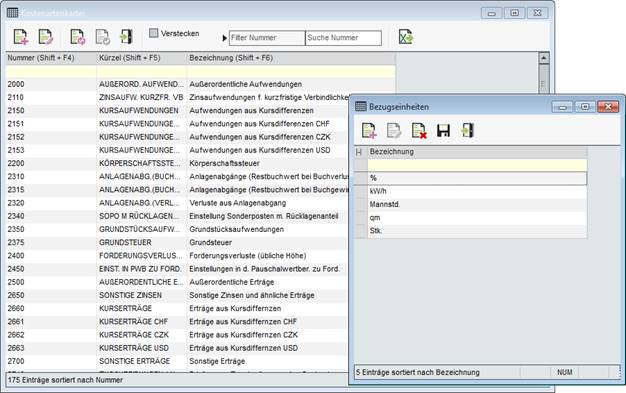Add a new entry in Bezugseinheiten toolbar
Image resolution: width=626 pixels, height=393 pixels.
click(369, 131)
